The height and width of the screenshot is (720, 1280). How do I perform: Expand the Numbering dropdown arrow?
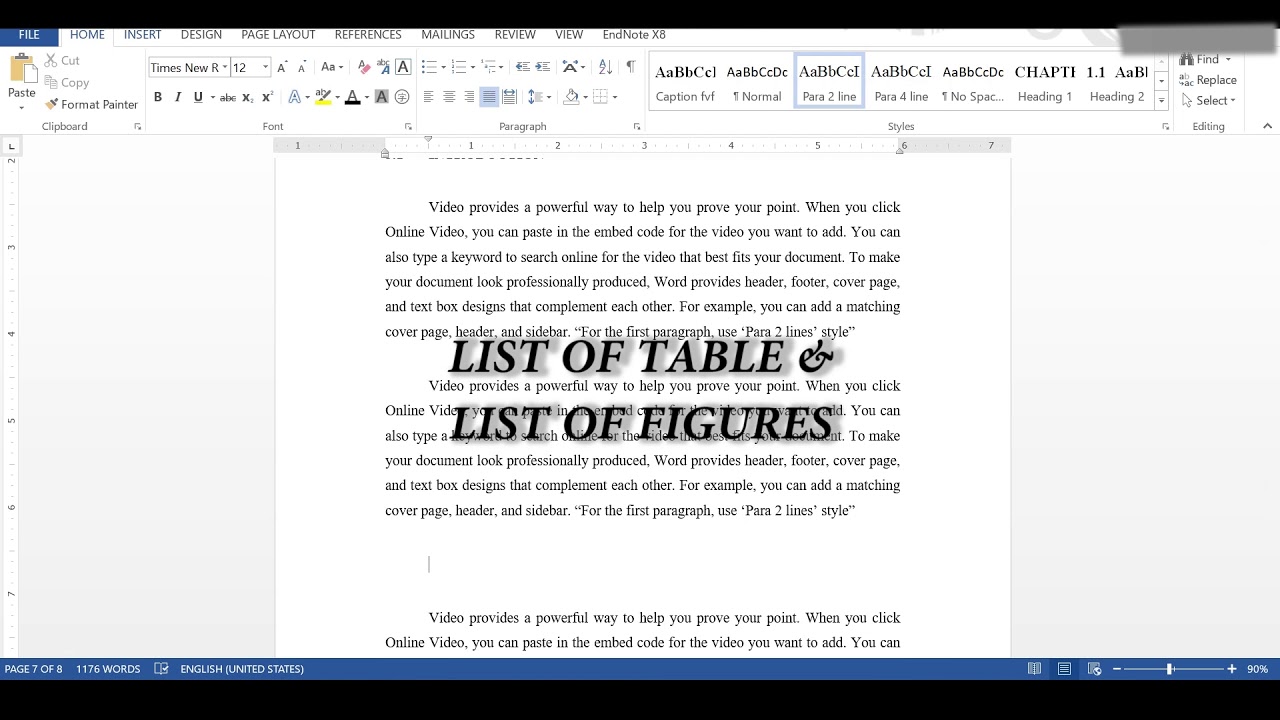point(473,67)
